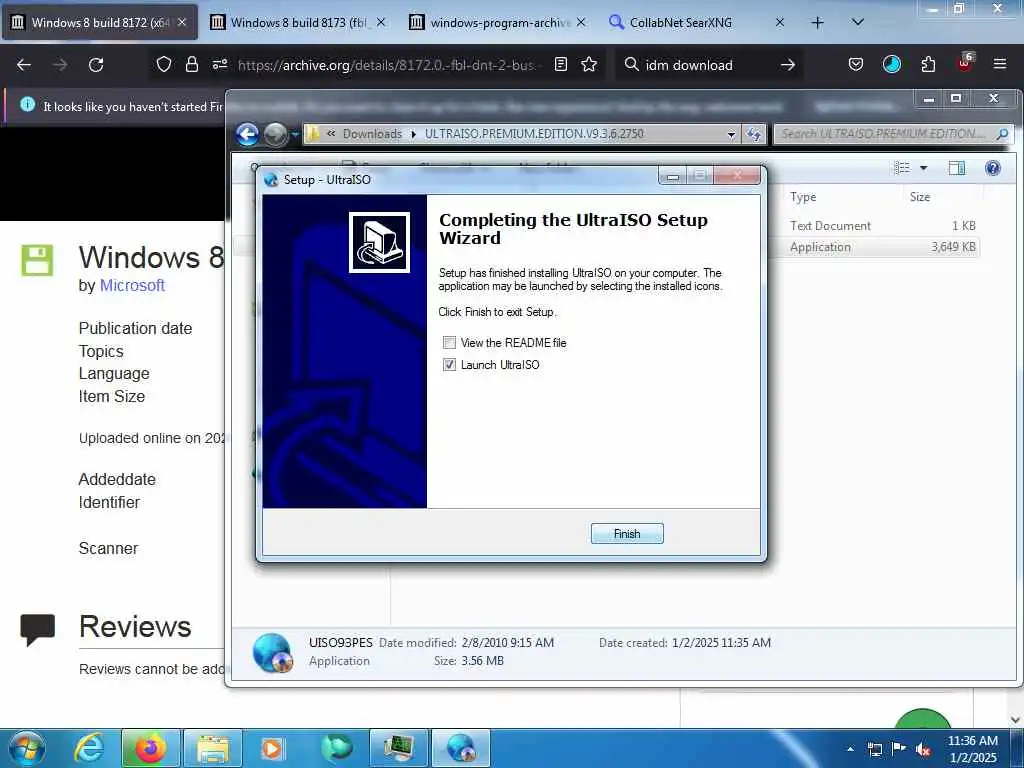Click Finish to exit UltraISO setup
This screenshot has width=1024, height=768.
(x=626, y=534)
